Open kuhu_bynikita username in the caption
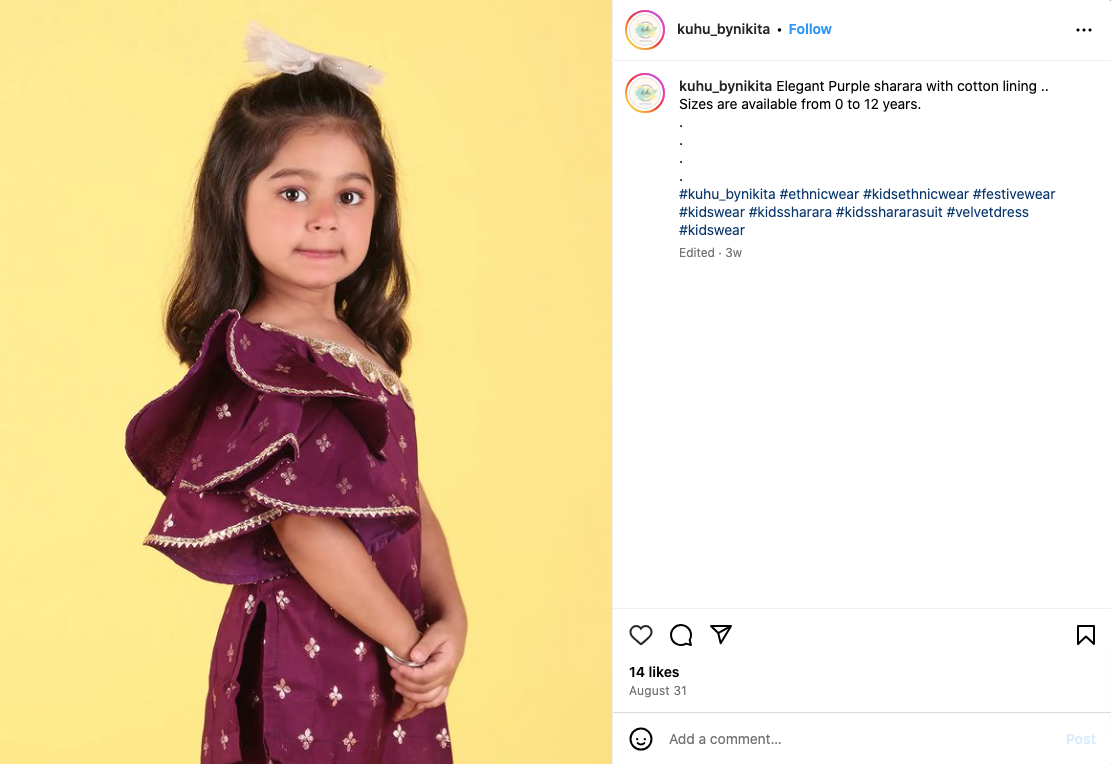1111x764 pixels. (x=726, y=86)
